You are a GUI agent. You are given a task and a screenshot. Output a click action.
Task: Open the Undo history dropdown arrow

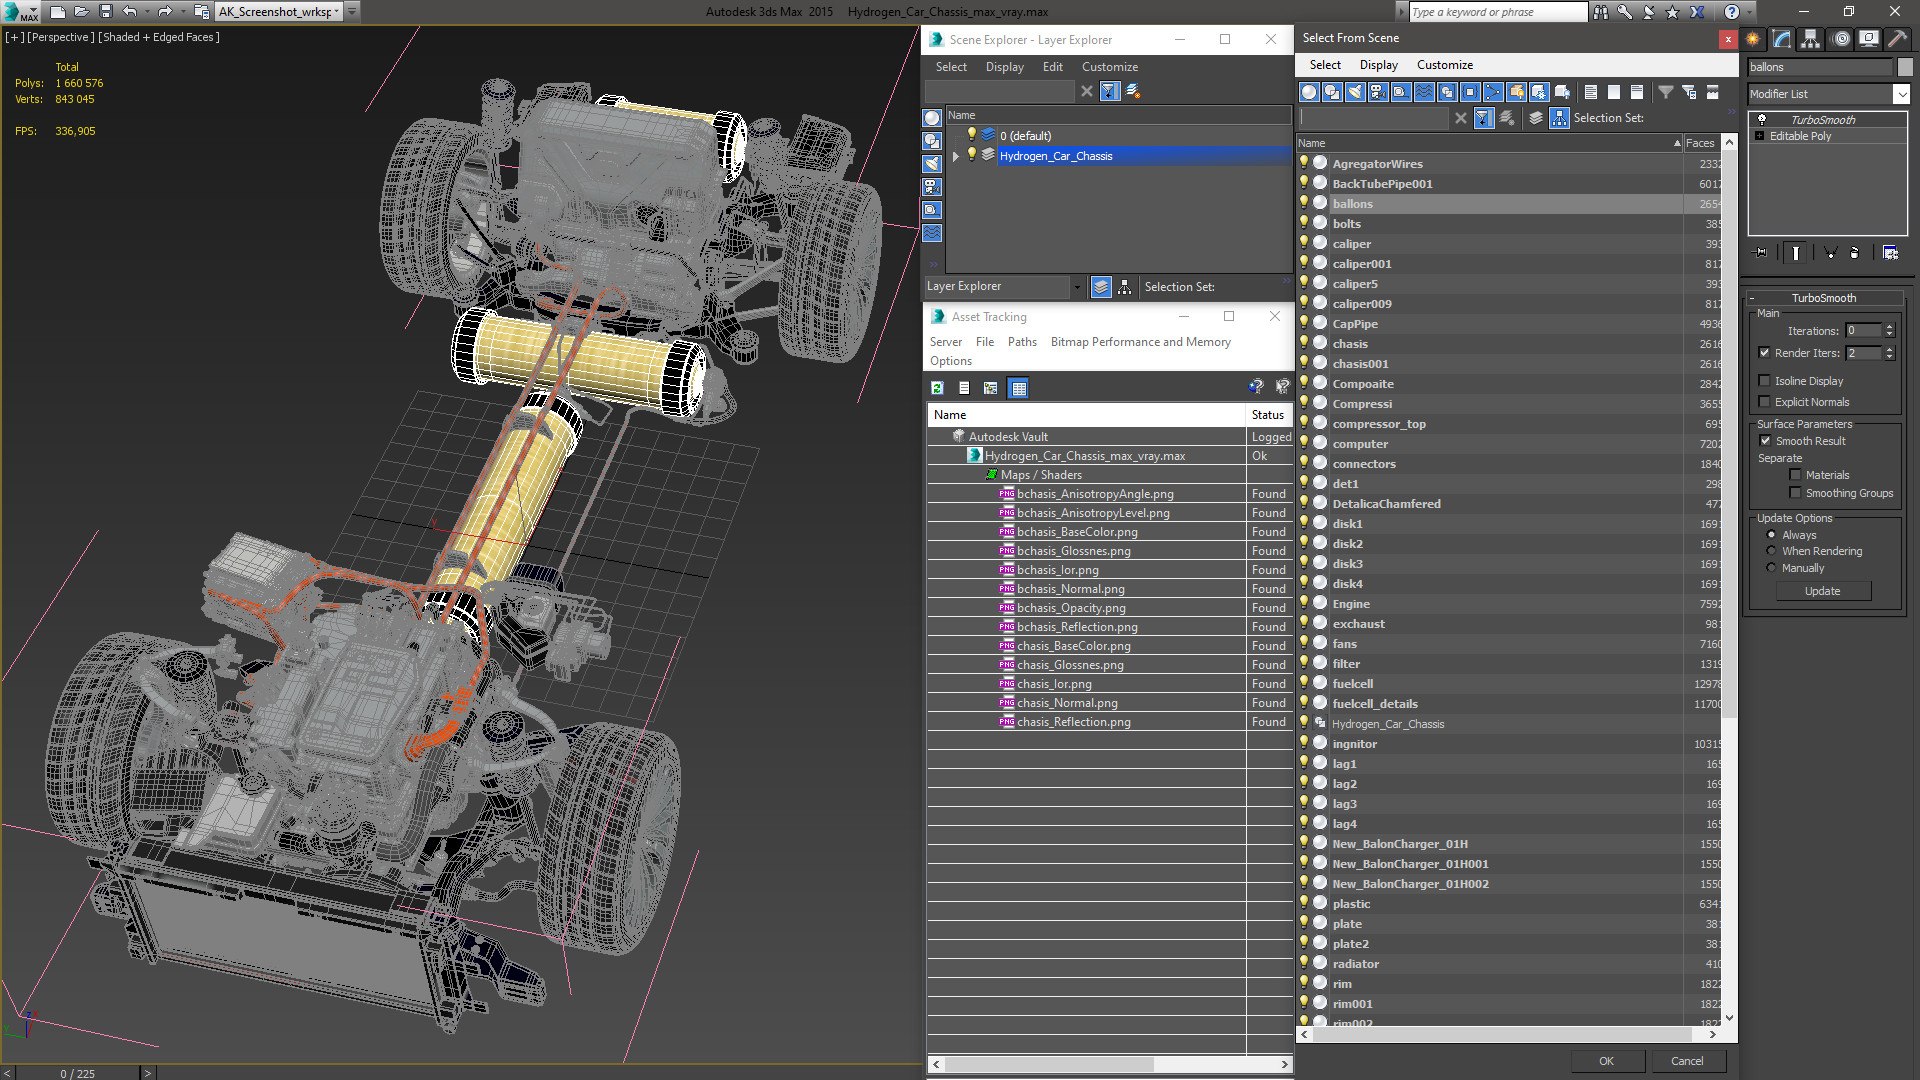pyautogui.click(x=146, y=12)
